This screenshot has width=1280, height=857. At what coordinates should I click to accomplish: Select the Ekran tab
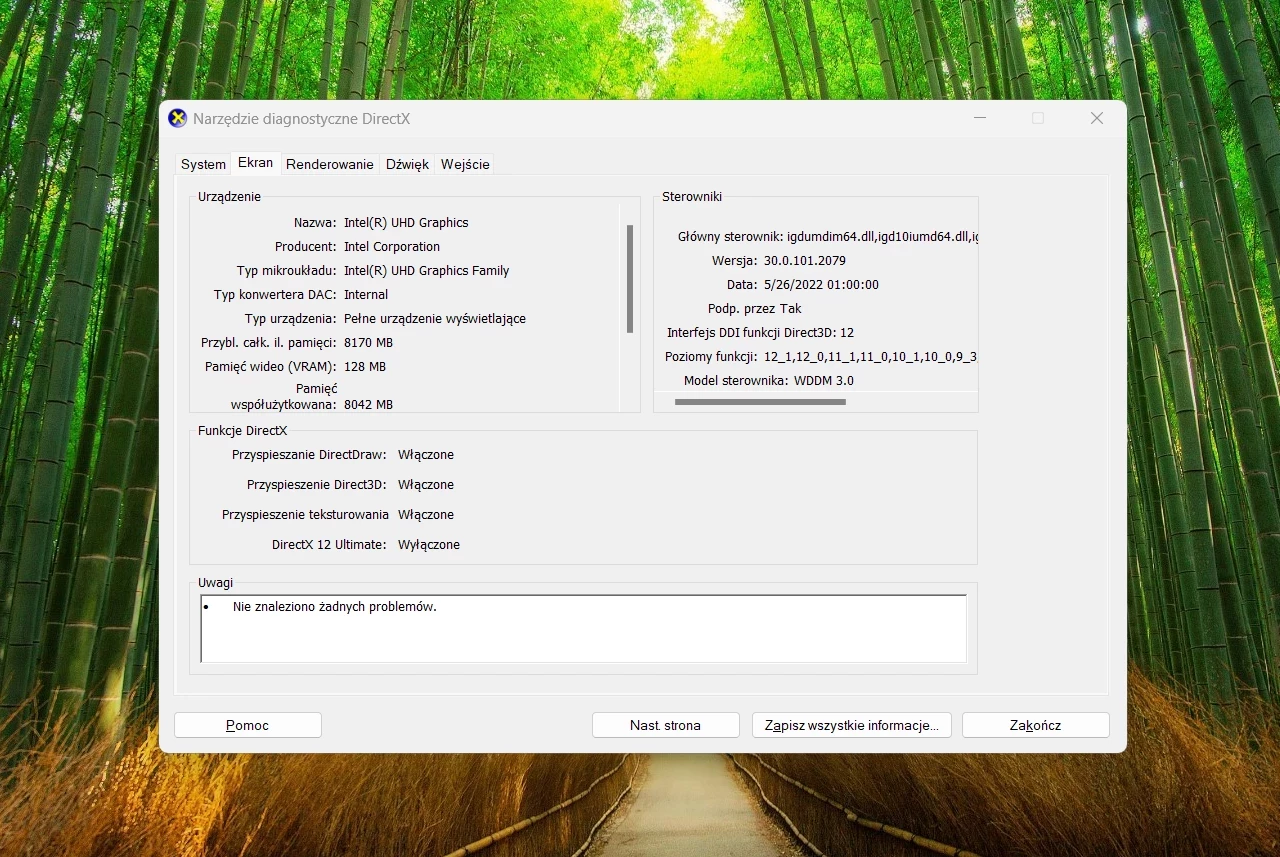coord(255,163)
